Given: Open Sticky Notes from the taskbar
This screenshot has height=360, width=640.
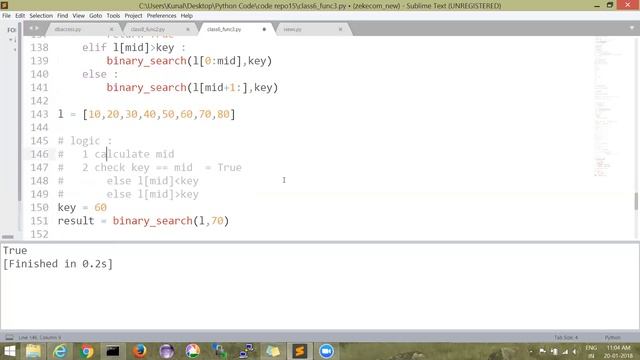Looking at the screenshot, I should coord(273,351).
